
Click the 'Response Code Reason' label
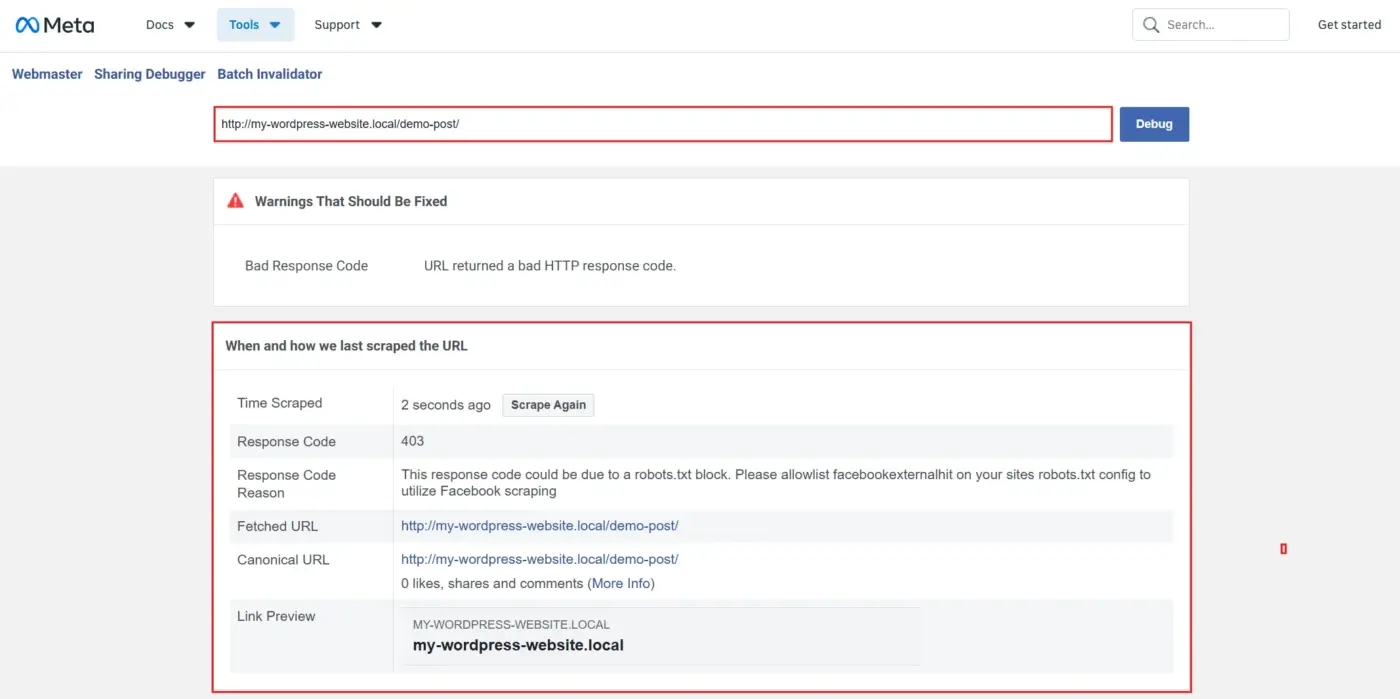pos(286,484)
